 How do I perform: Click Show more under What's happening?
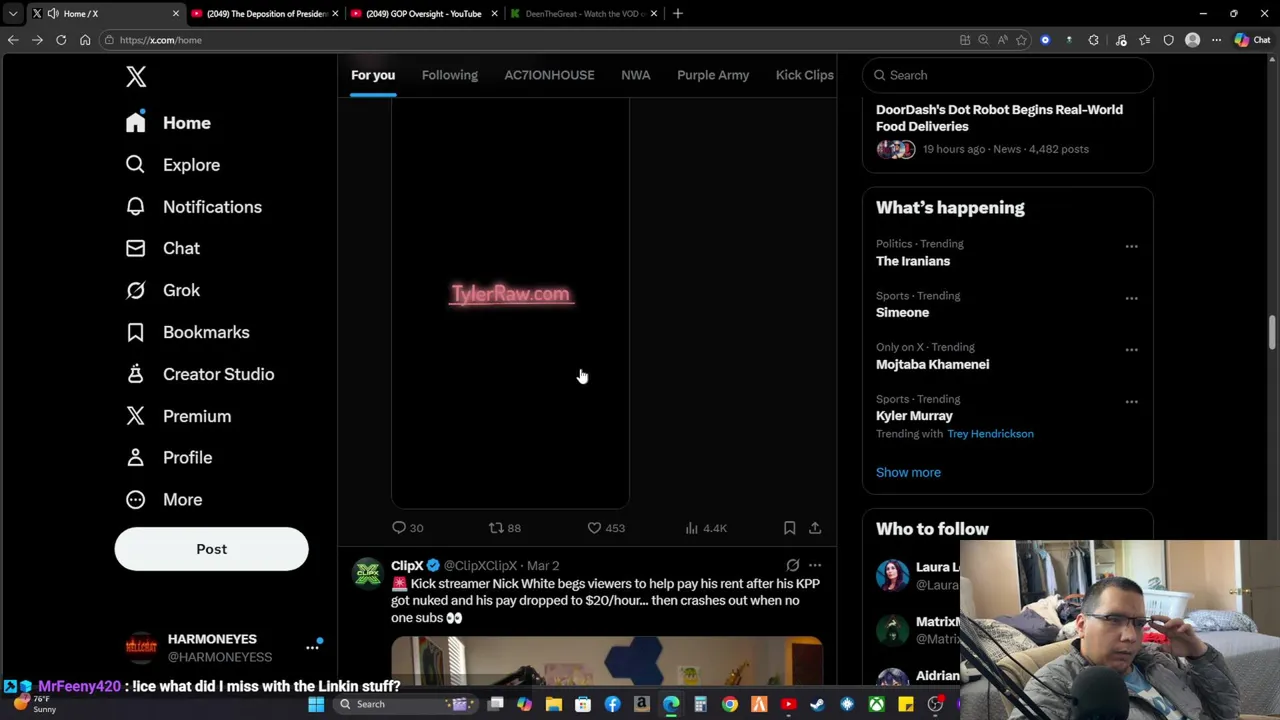click(x=908, y=472)
